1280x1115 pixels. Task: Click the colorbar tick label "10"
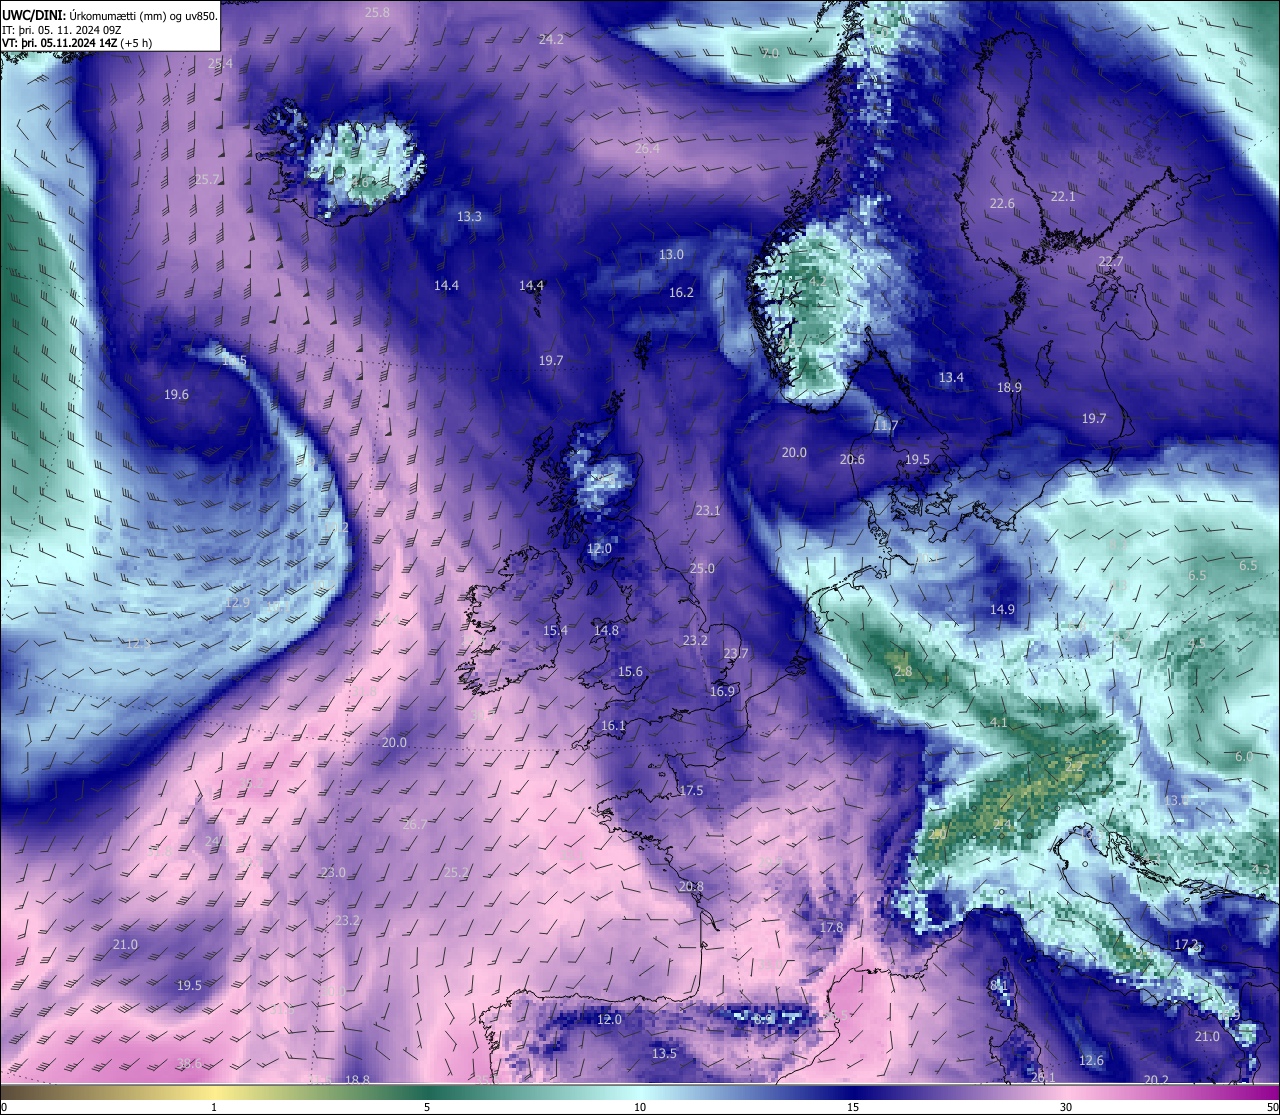pyautogui.click(x=640, y=1107)
